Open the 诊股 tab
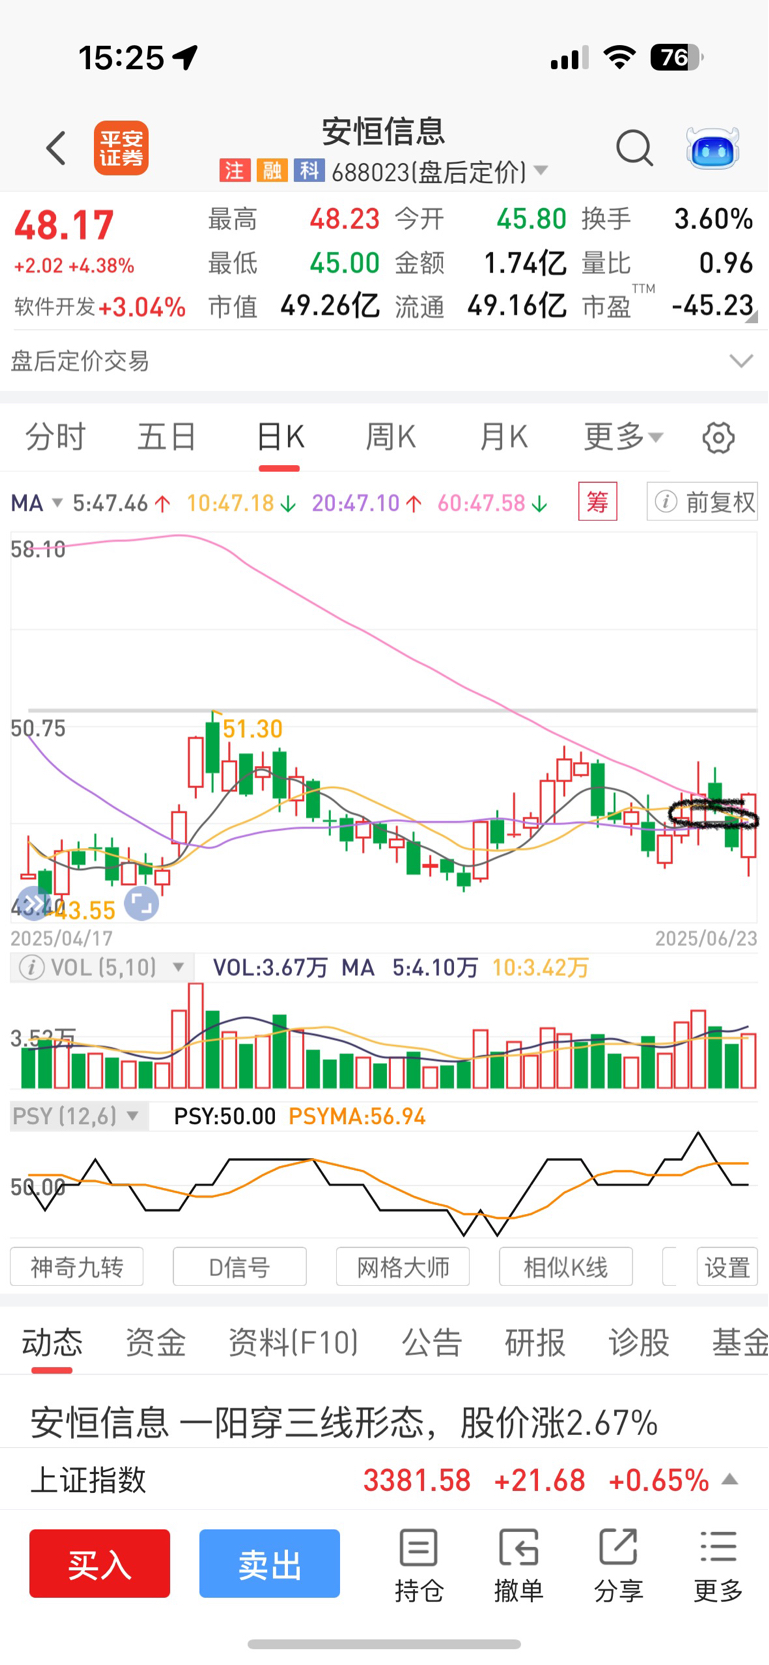Screen dimensions: 769x1665 [639, 1342]
